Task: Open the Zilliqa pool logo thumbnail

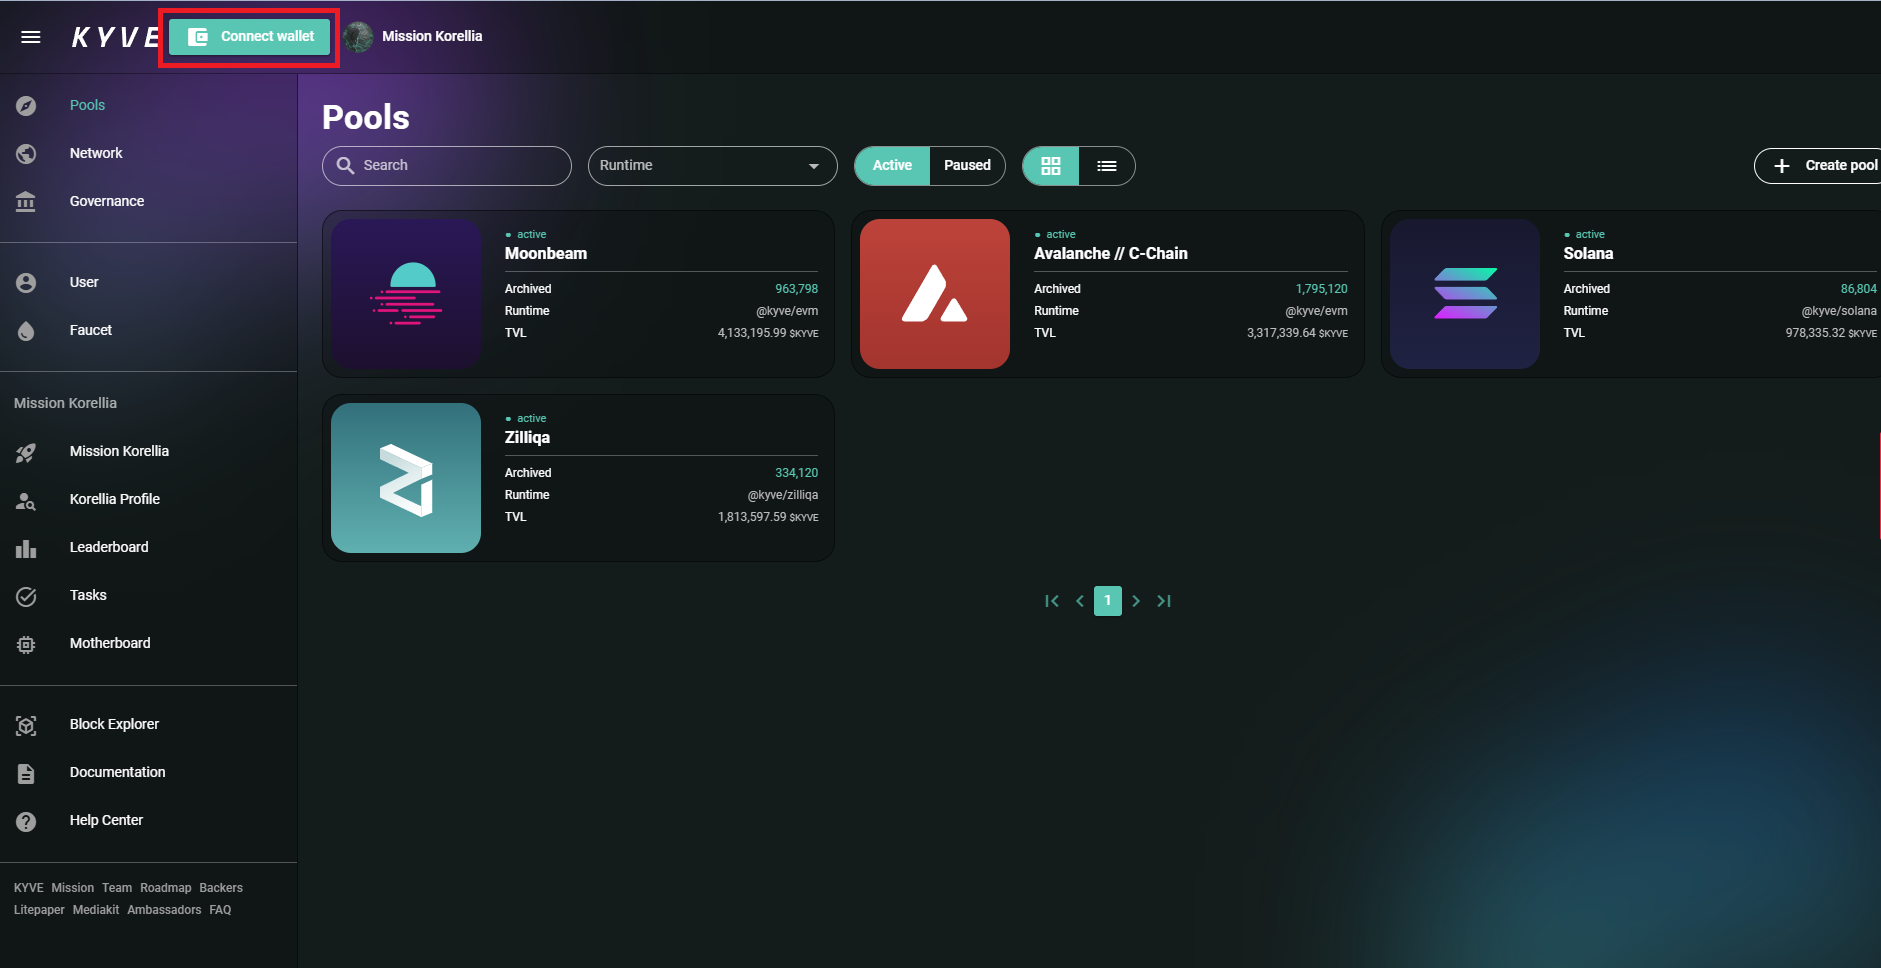Action: (406, 478)
